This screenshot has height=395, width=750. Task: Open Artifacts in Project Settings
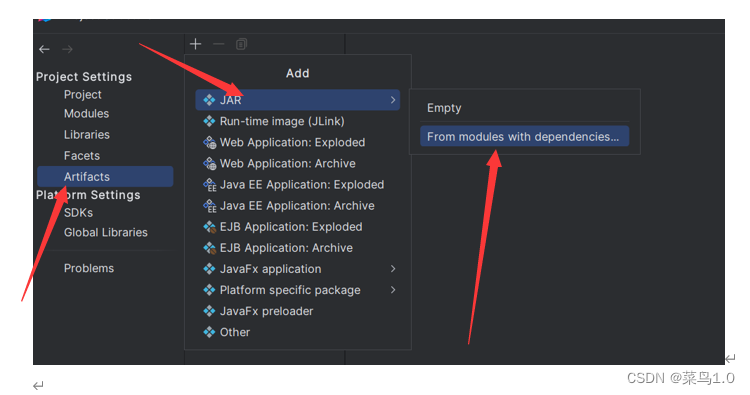click(105, 176)
